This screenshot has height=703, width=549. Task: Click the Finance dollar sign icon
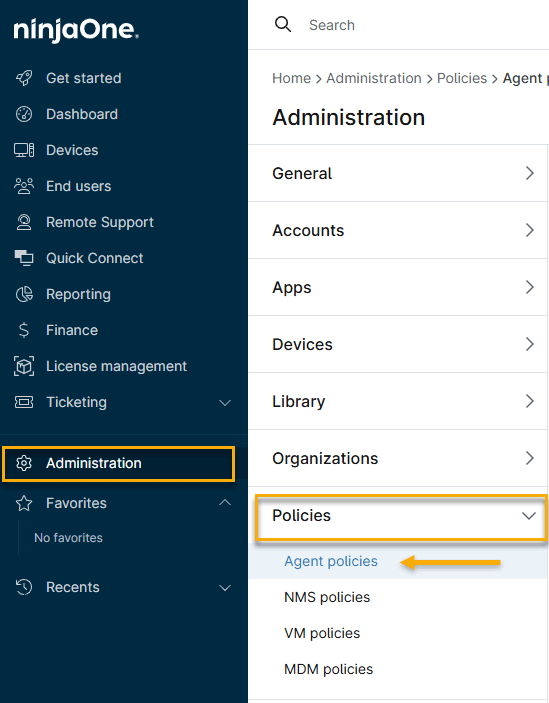tap(24, 330)
